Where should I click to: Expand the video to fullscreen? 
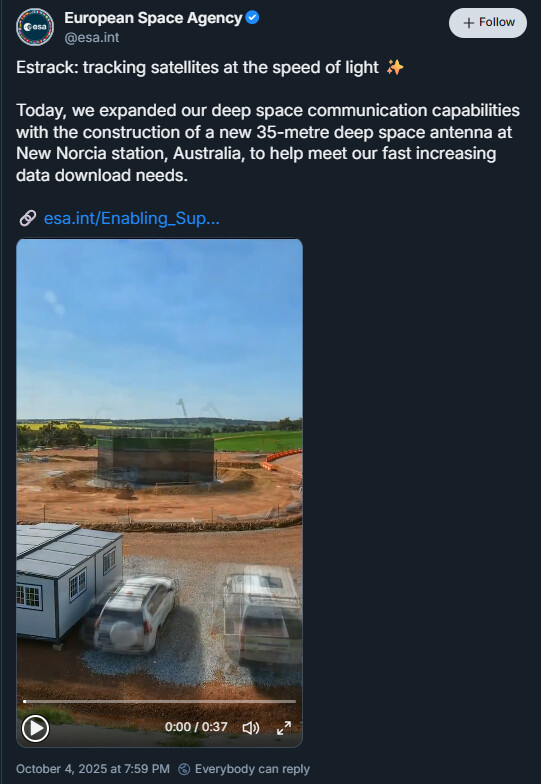(x=284, y=728)
